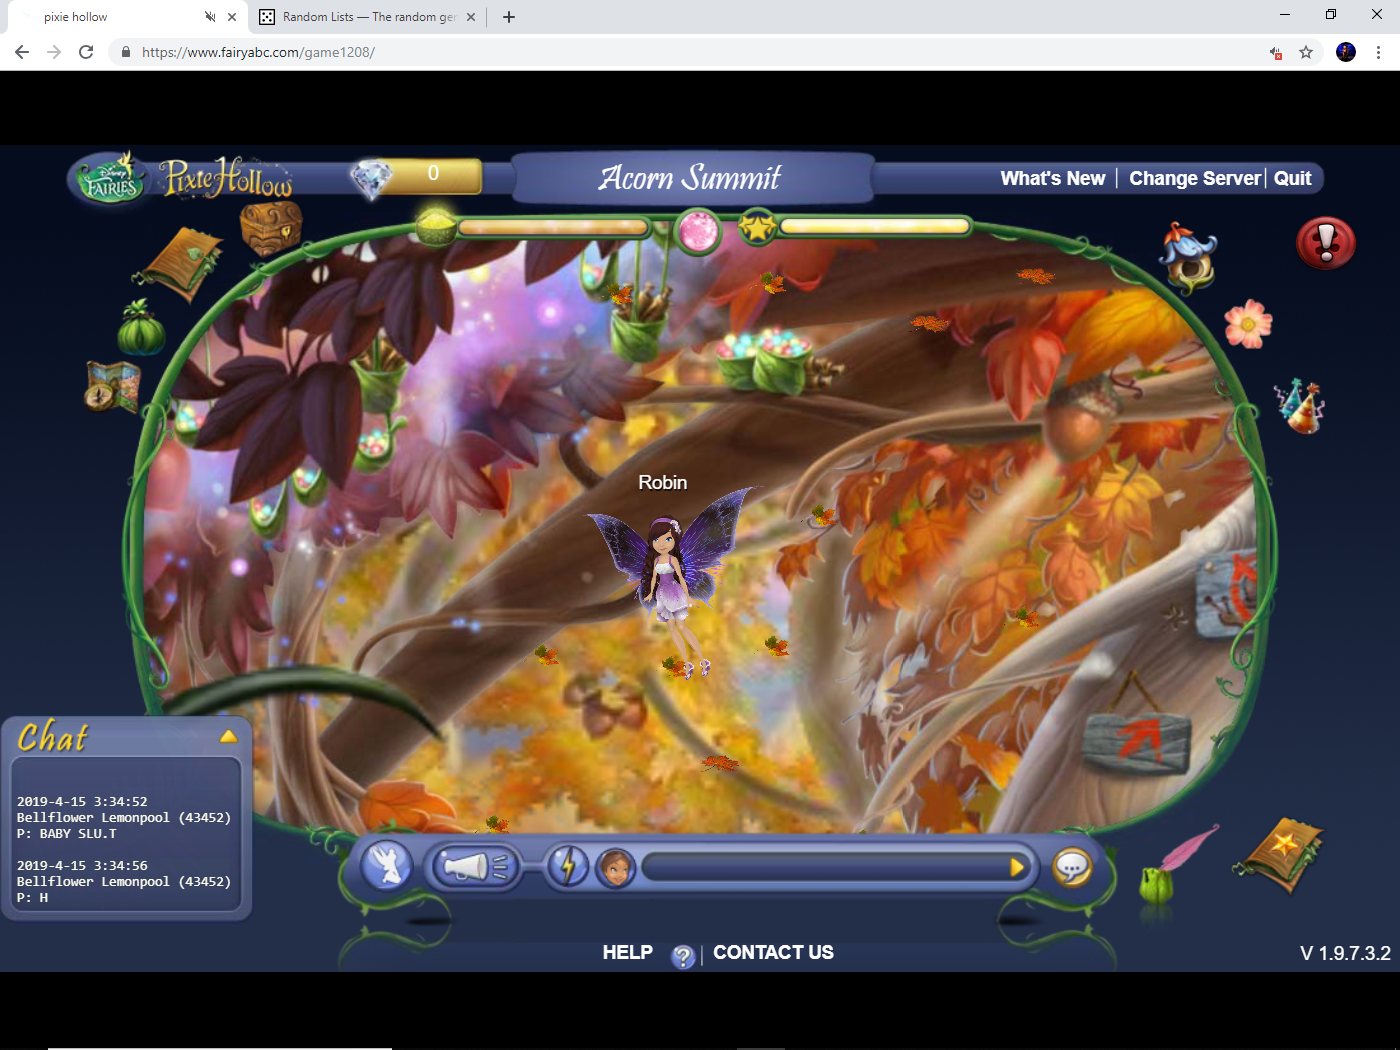Open the megaphone shout tool

473,866
